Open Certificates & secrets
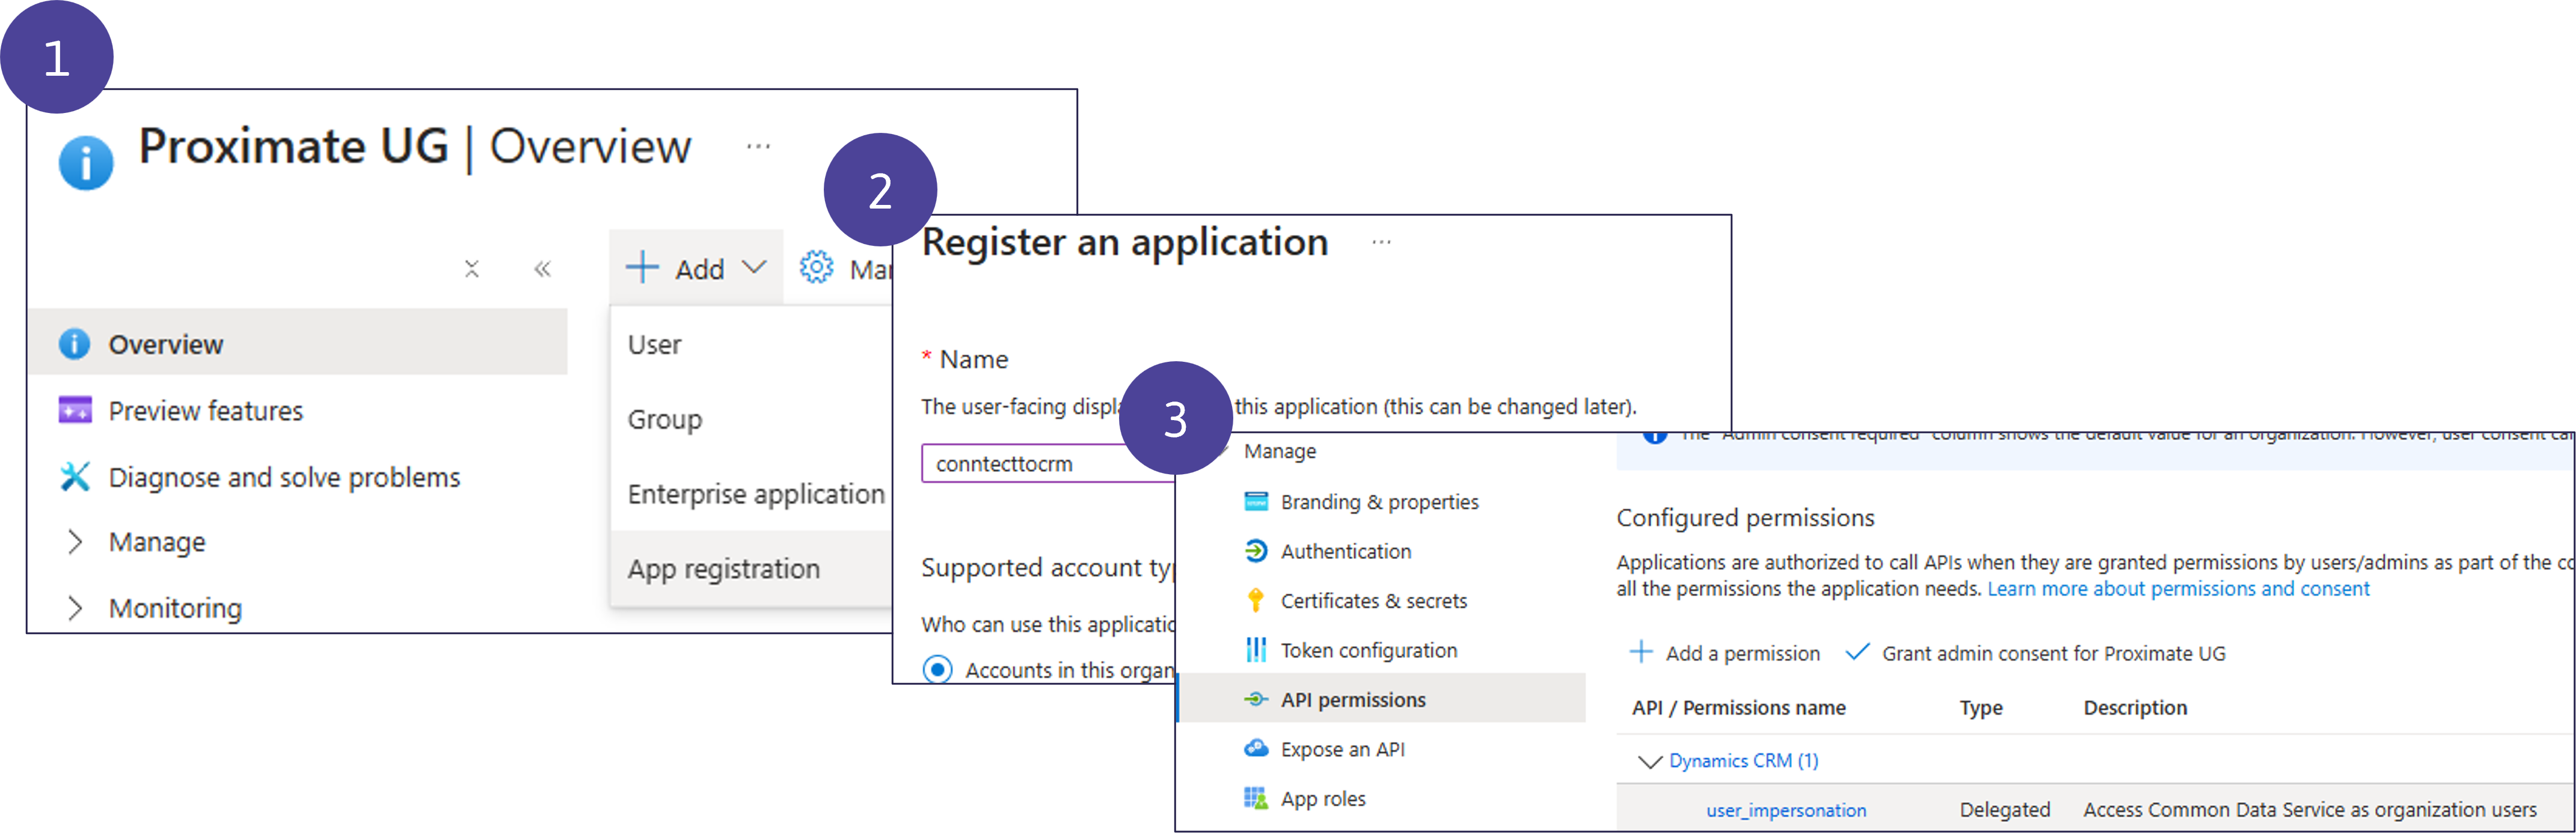This screenshot has width=2576, height=833. pos(1374,600)
